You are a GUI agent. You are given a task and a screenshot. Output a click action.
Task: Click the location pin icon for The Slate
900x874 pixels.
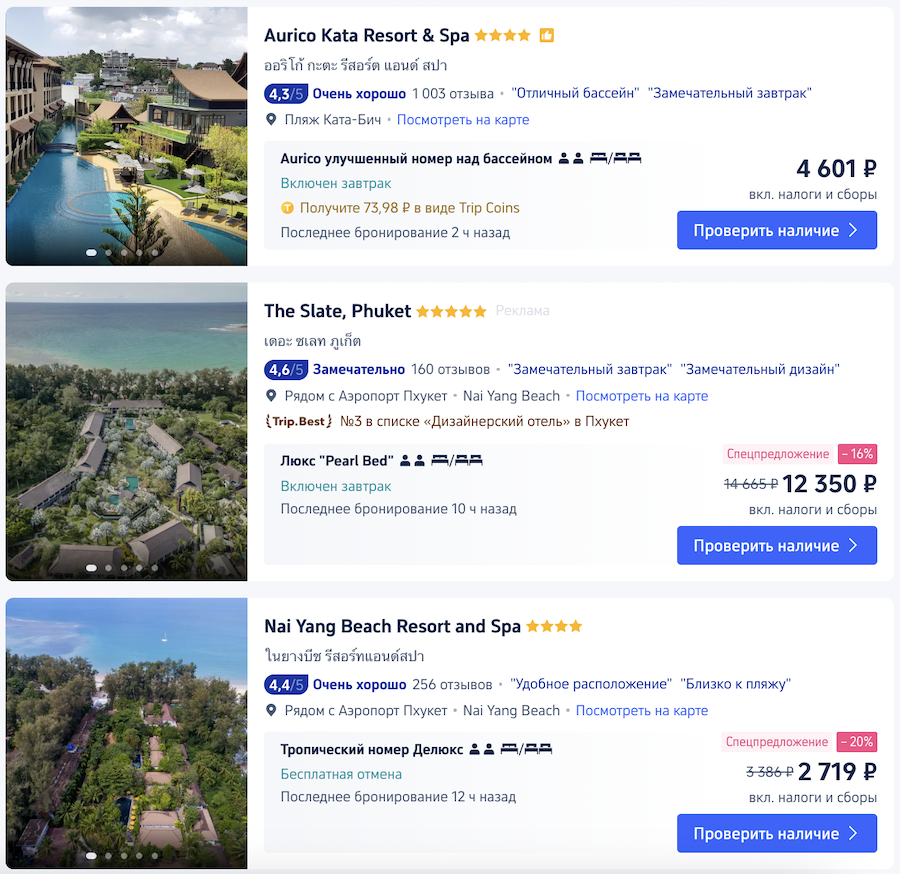(x=271, y=396)
